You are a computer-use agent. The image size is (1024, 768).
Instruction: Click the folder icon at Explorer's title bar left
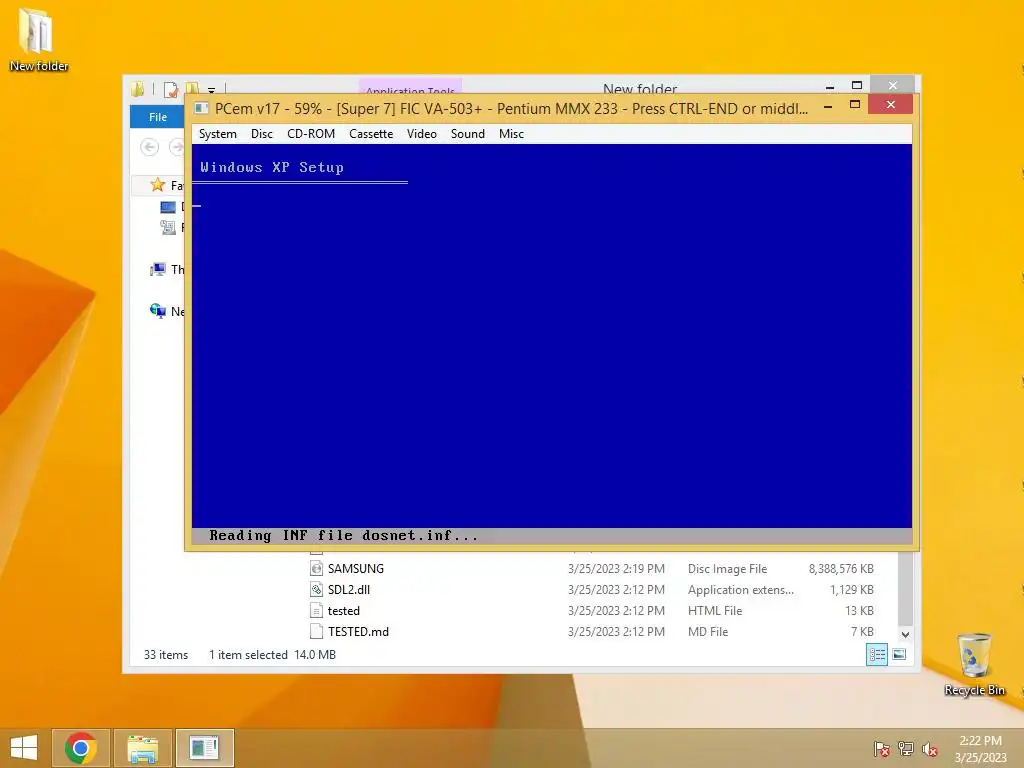(137, 89)
